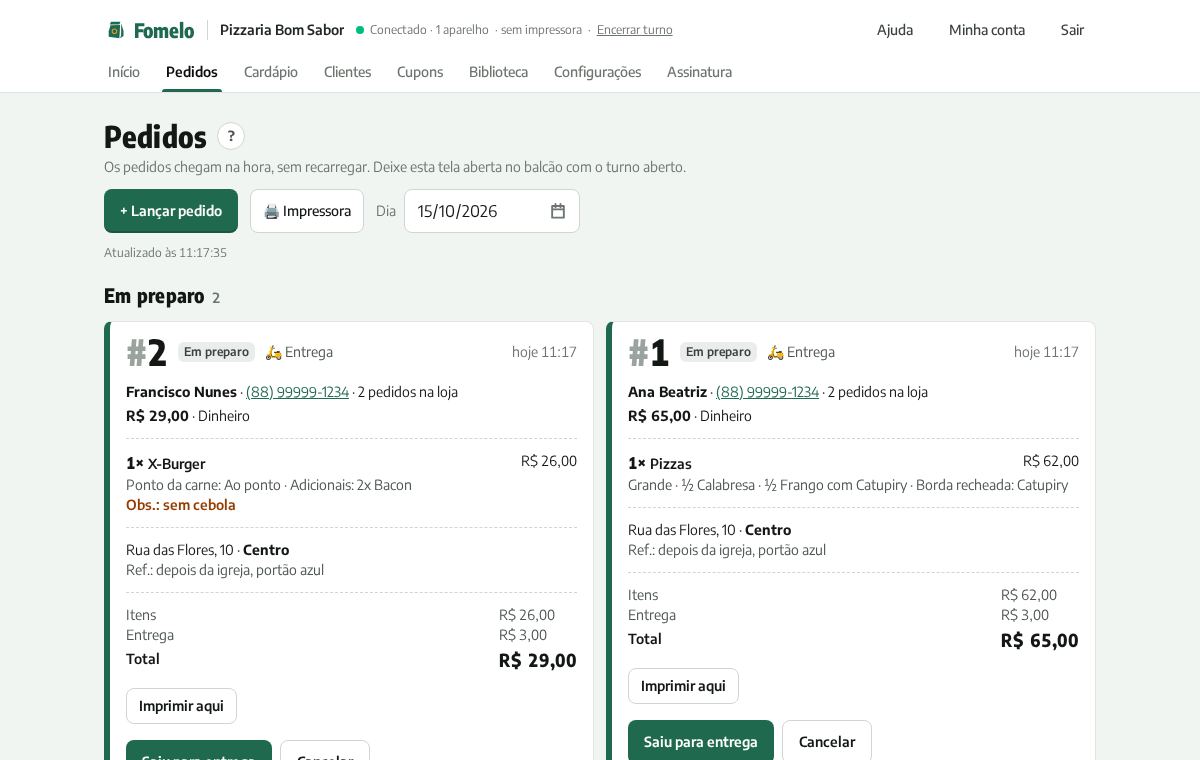Click customer name Ana Beatriz
This screenshot has height=760, width=1200.
(667, 392)
